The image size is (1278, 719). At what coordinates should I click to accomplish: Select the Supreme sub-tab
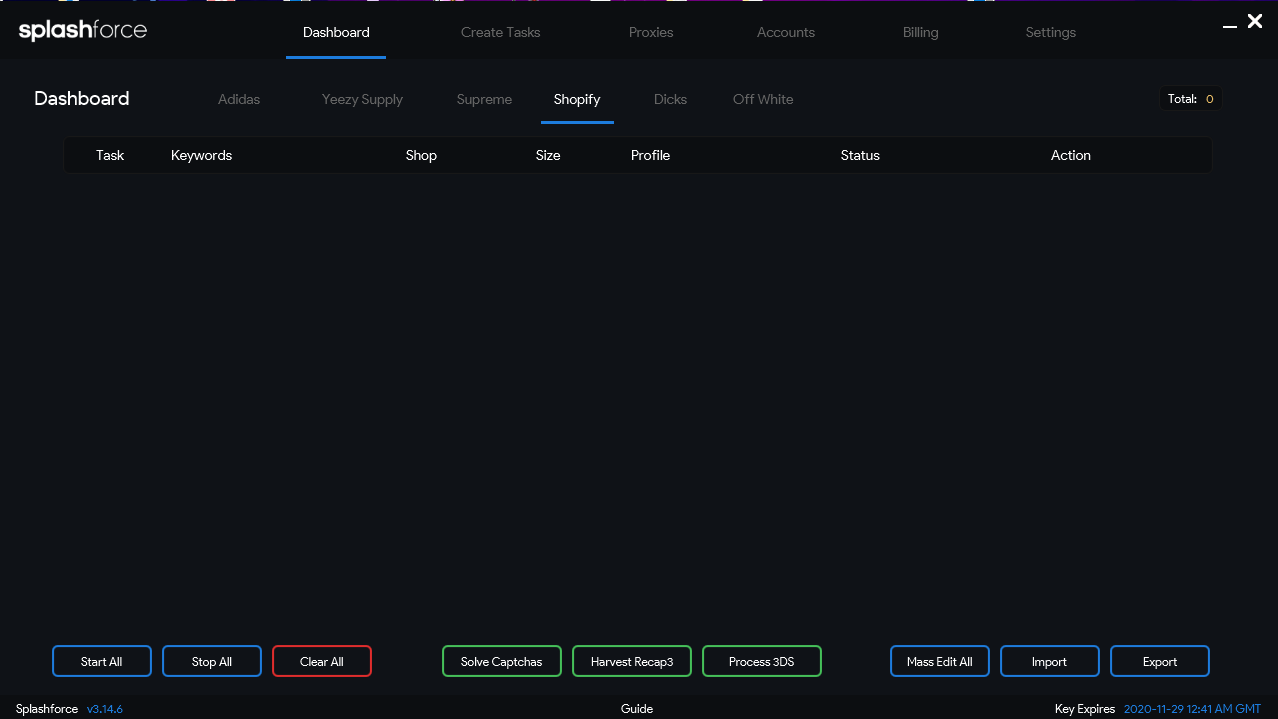[484, 99]
